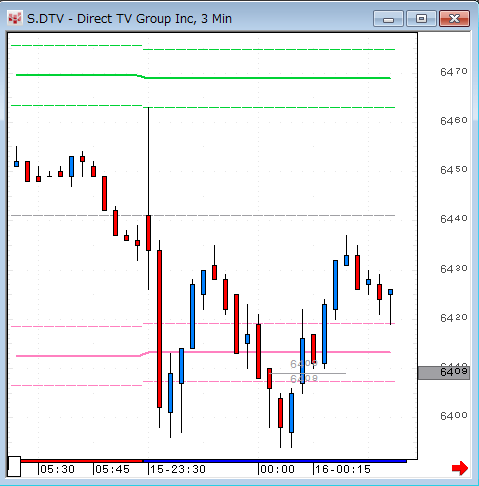Image resolution: width=479 pixels, height=486 pixels.
Task: Click the 00:00 time axis label
Action: [277, 469]
